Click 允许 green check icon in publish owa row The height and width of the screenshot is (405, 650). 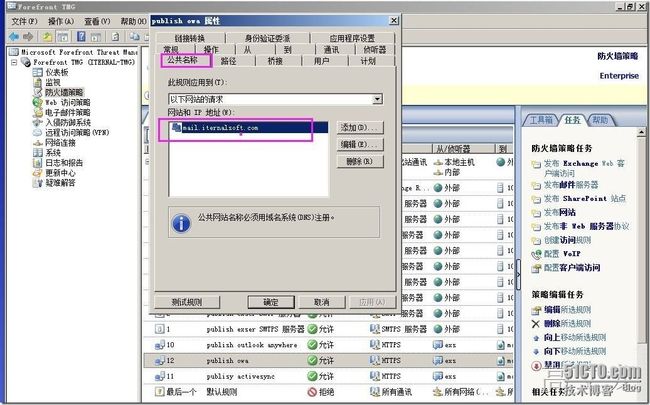coord(312,361)
